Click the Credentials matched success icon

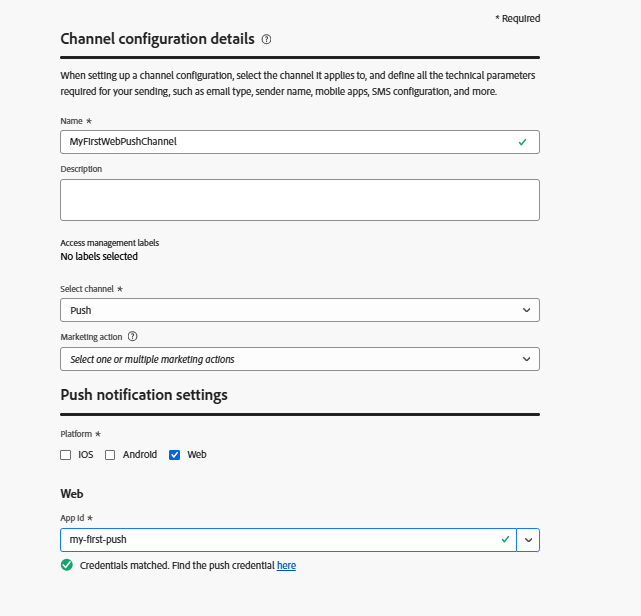pos(67,565)
